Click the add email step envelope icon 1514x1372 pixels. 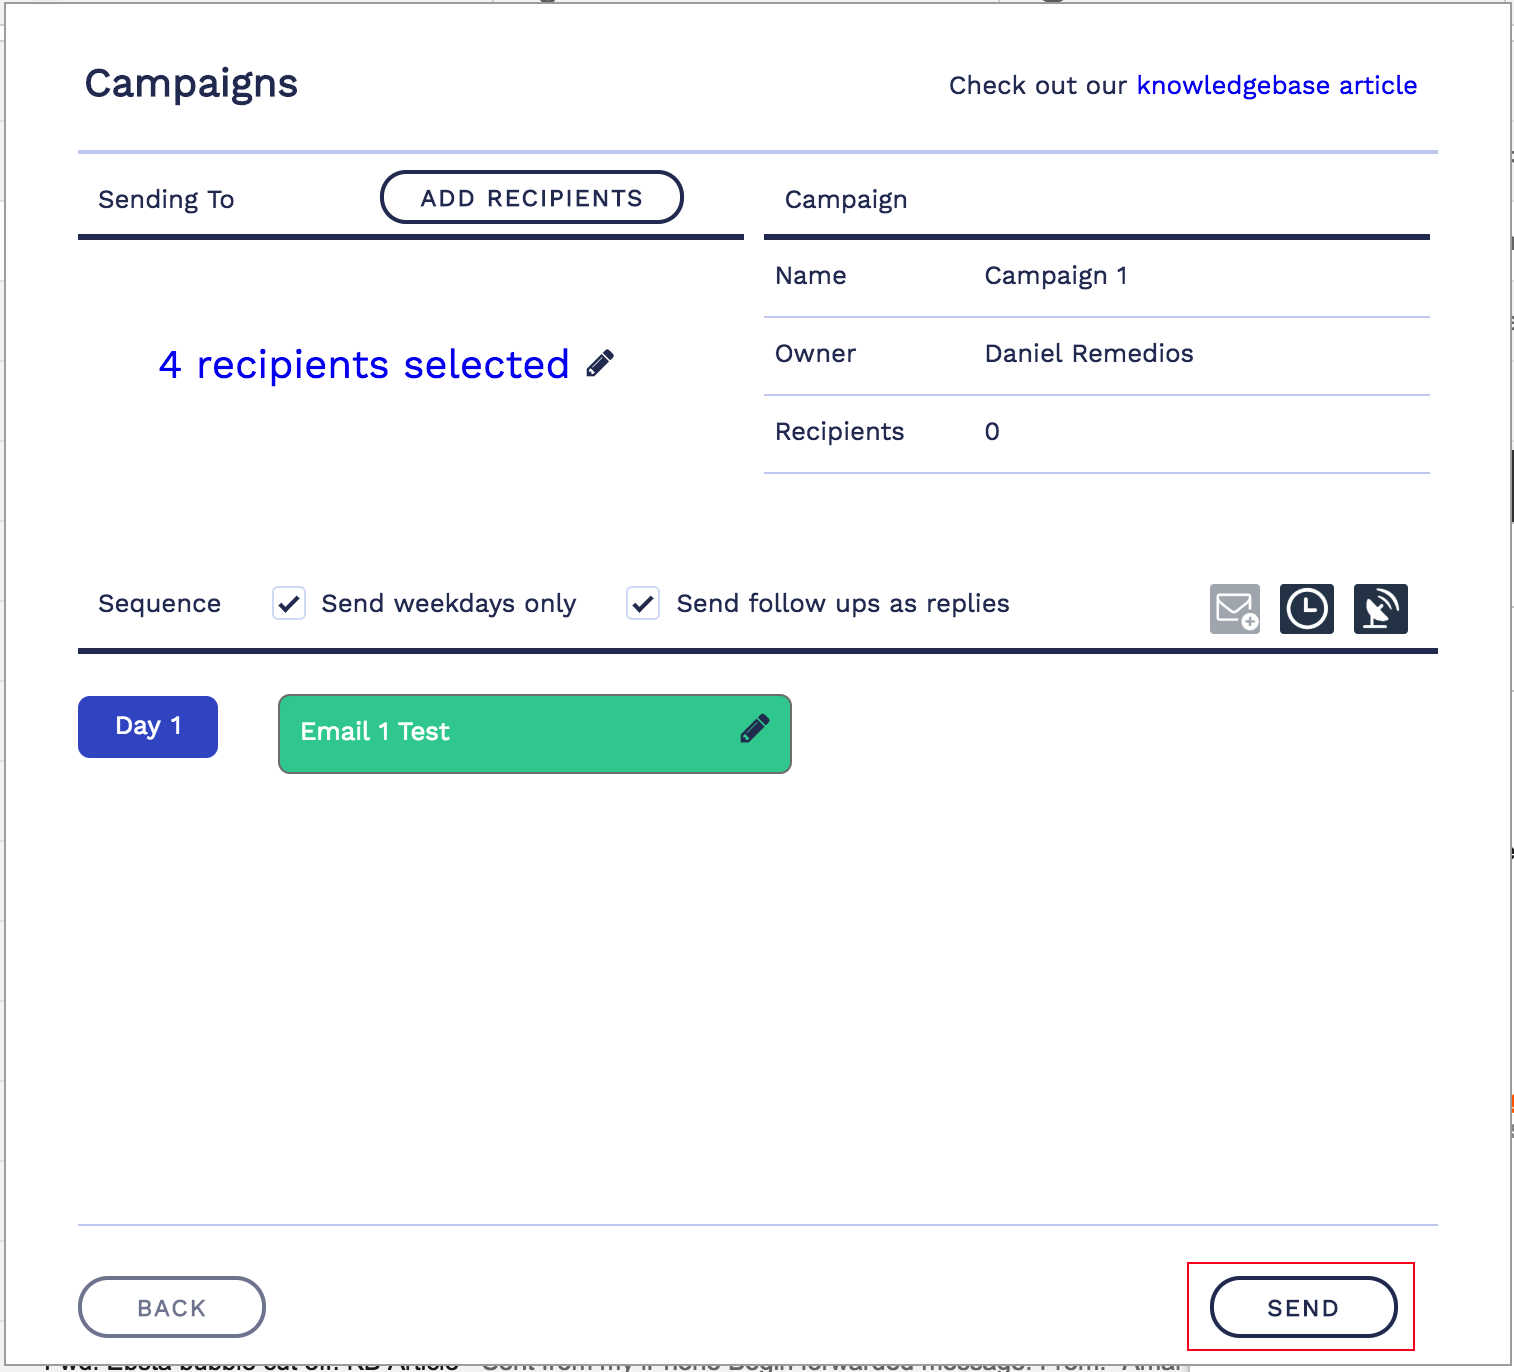[x=1235, y=609]
